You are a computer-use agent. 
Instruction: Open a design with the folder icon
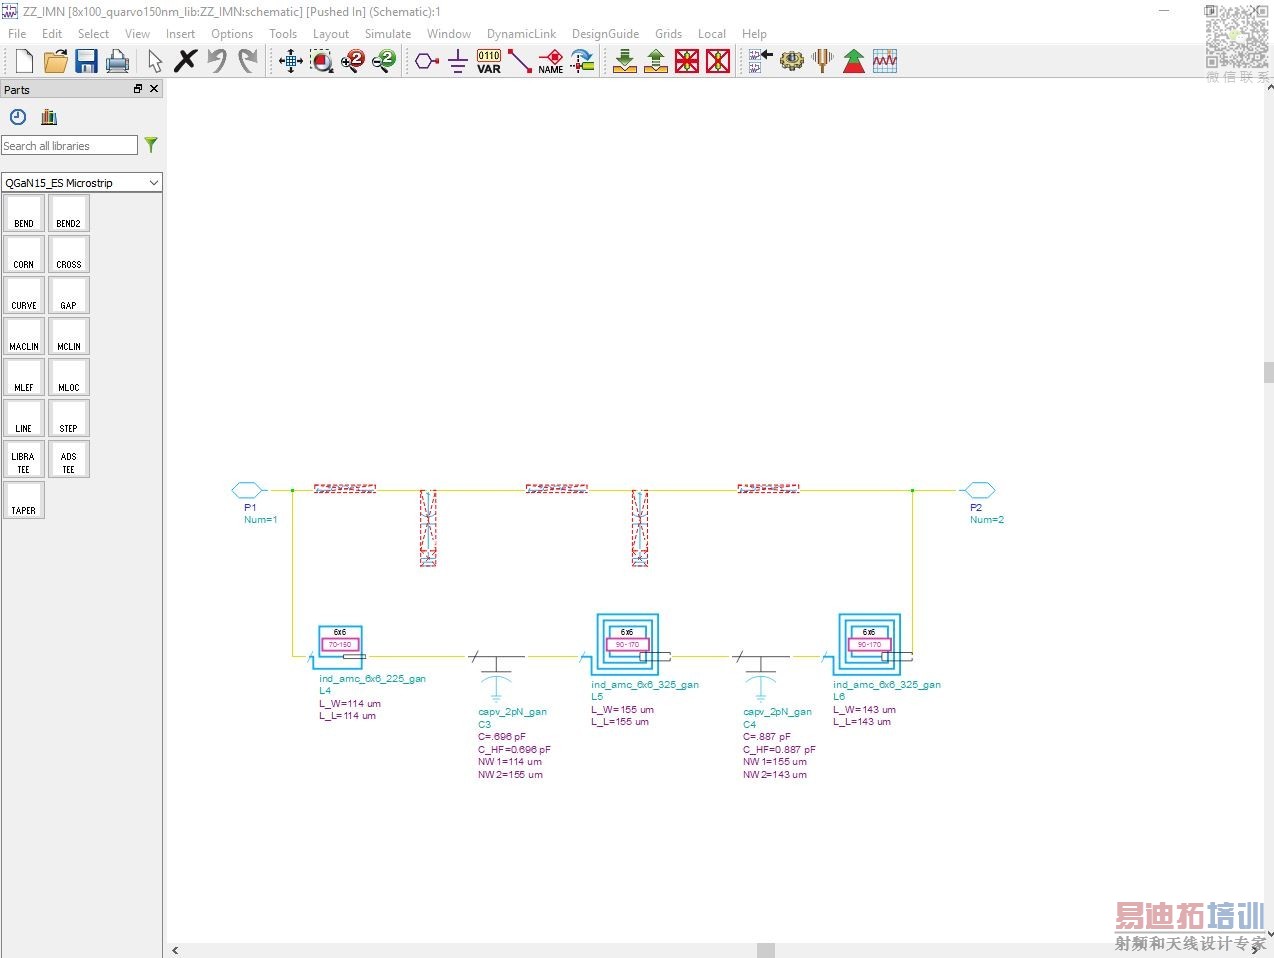56,61
